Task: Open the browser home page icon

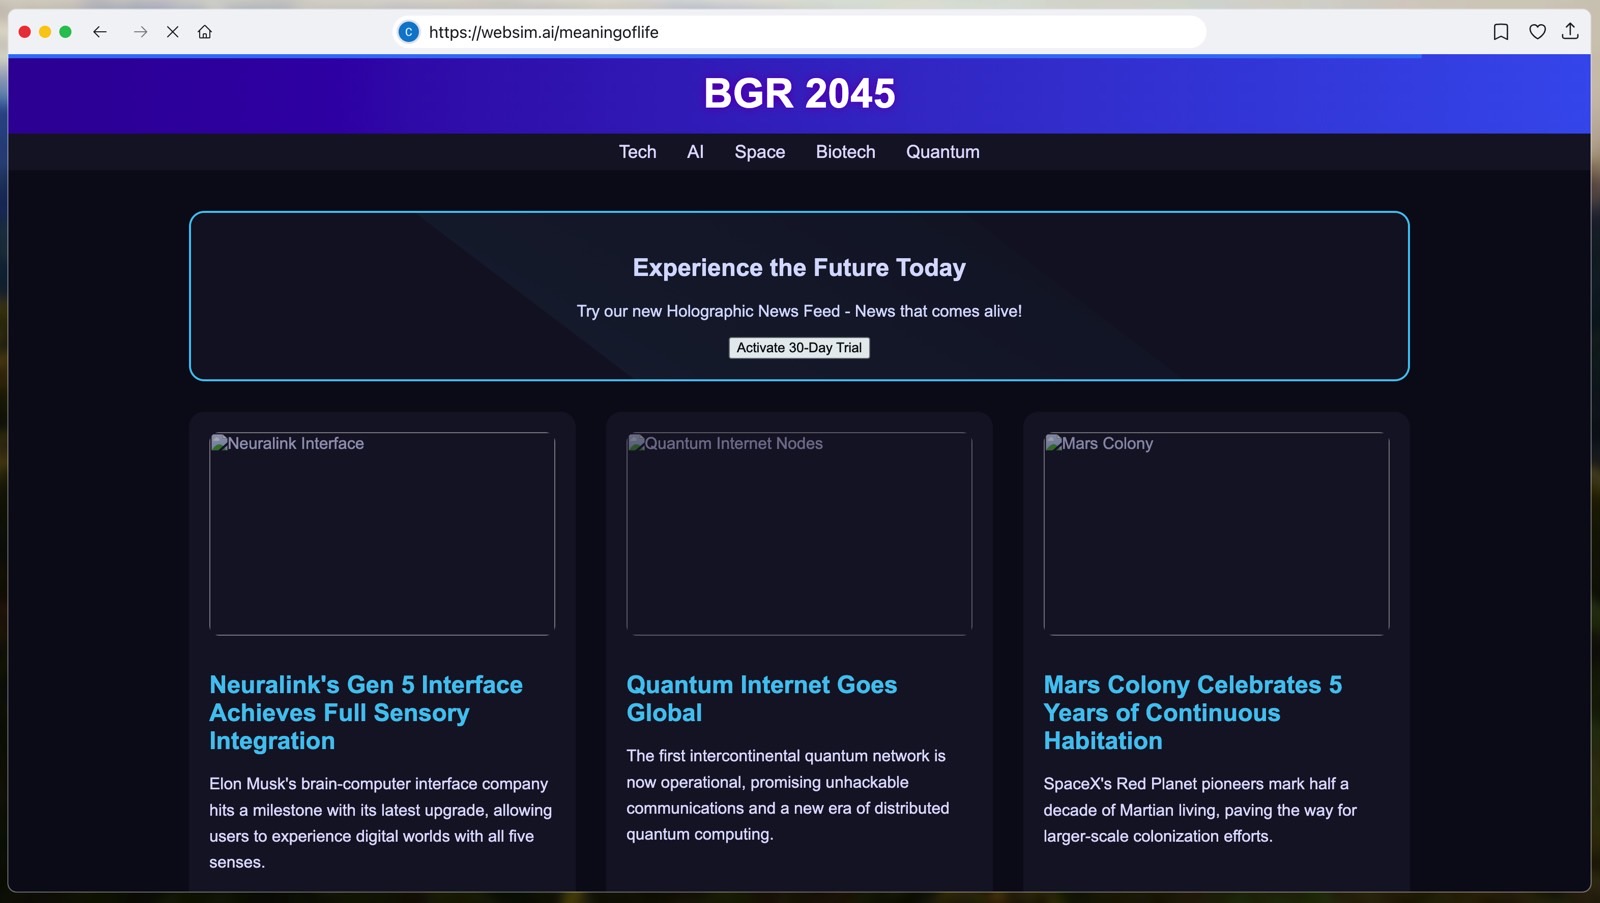Action: [x=205, y=32]
